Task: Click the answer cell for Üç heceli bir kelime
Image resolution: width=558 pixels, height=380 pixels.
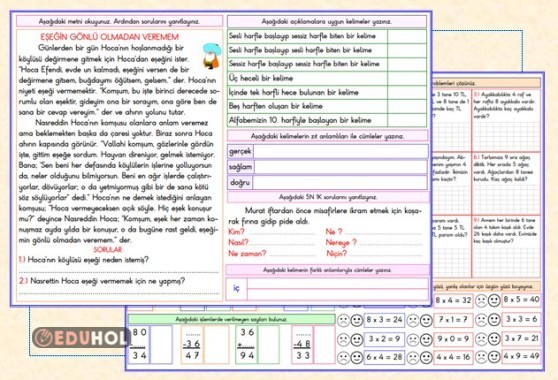Action: [407, 78]
